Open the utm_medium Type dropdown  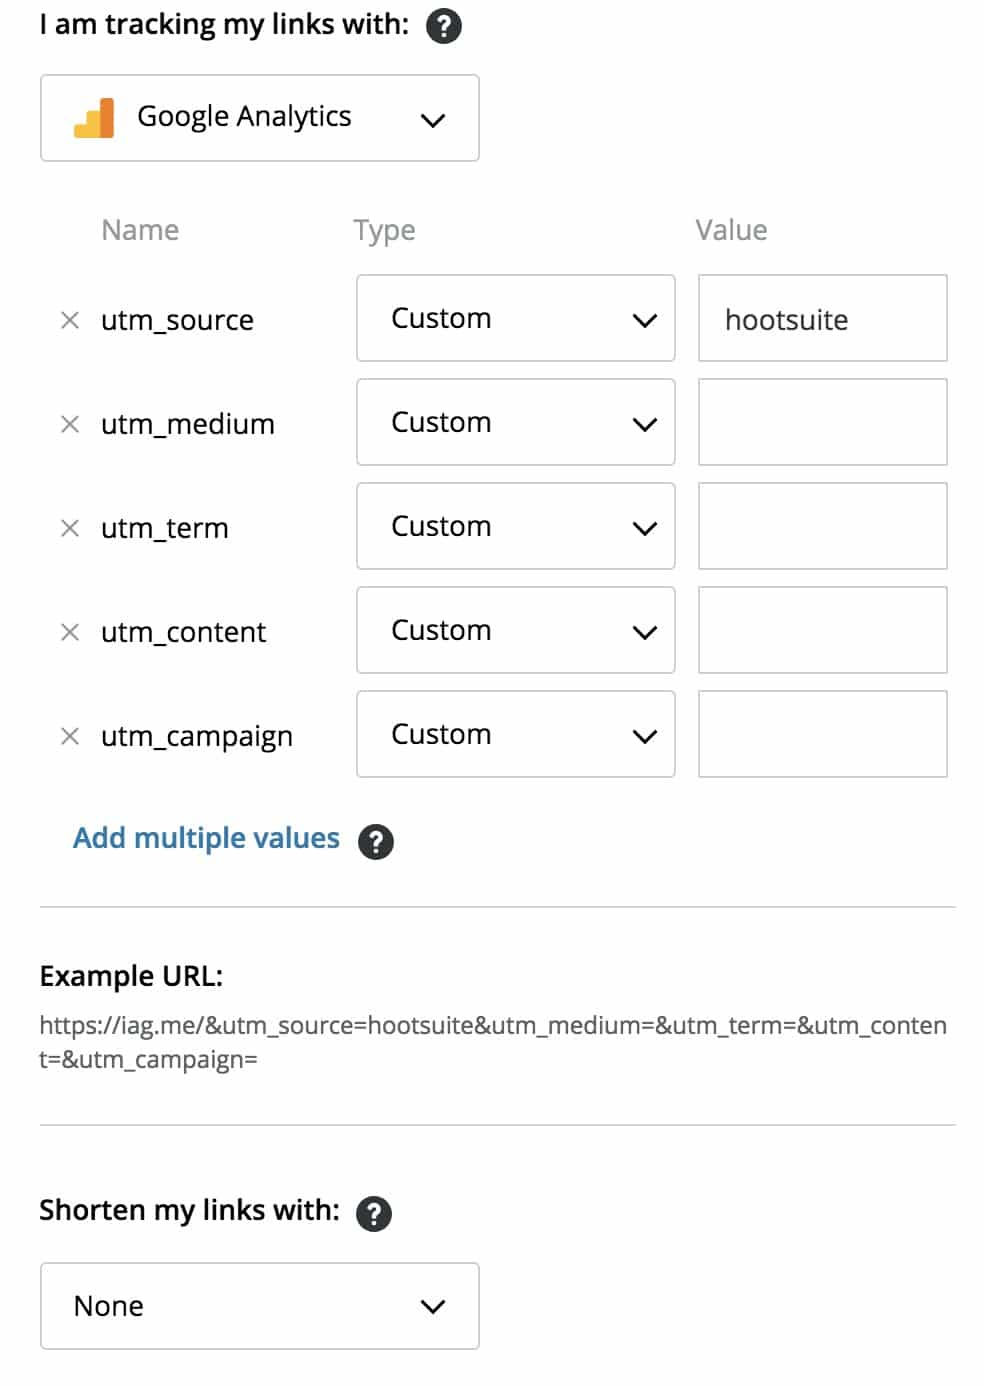point(516,422)
